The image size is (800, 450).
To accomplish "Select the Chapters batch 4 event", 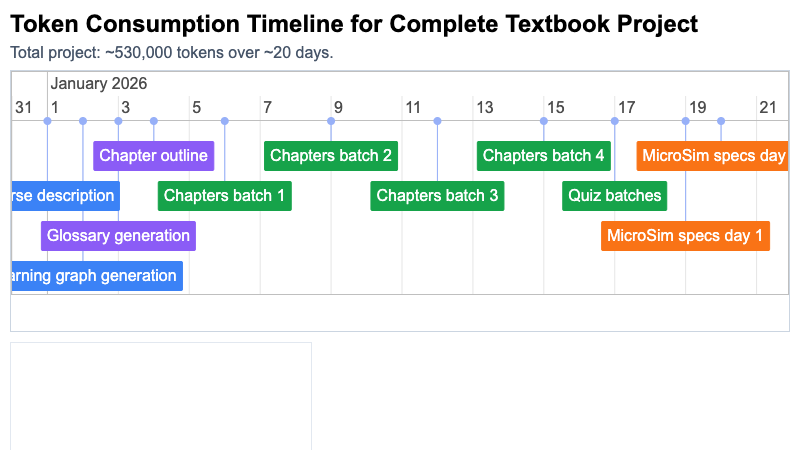I will (x=543, y=156).
